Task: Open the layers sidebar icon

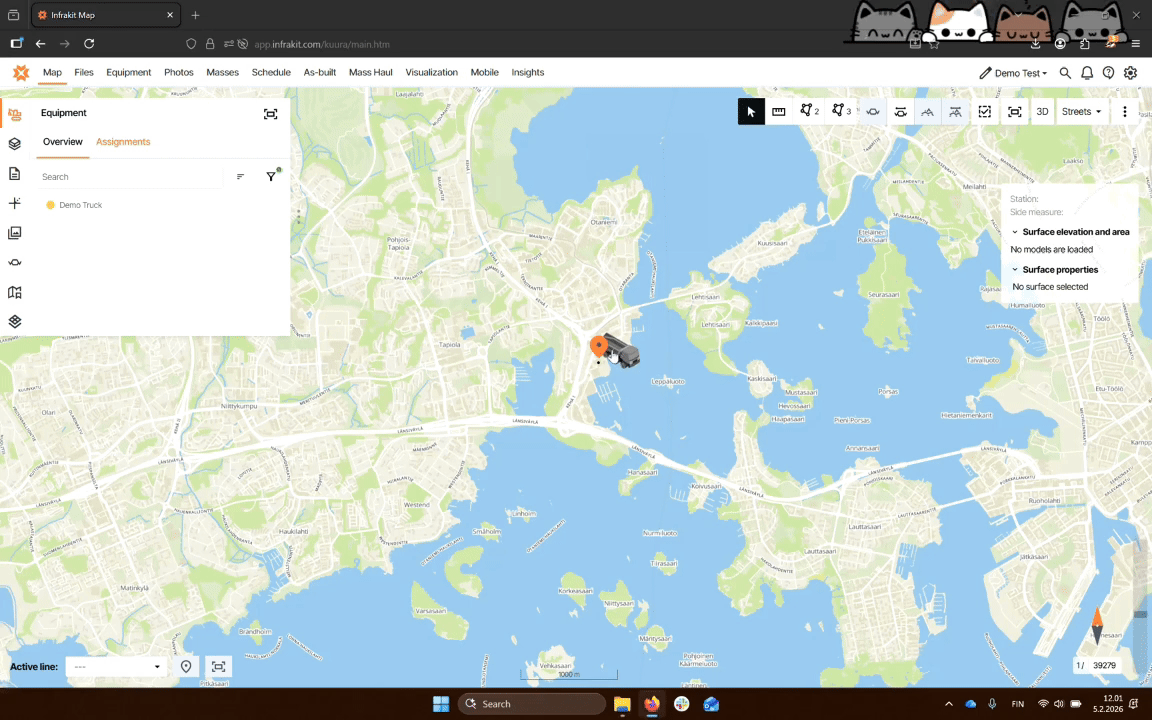Action: point(15,144)
